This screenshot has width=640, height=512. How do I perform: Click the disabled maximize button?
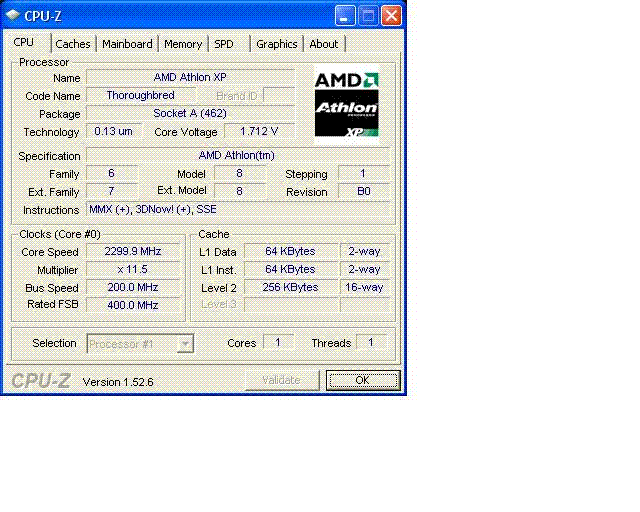(368, 16)
